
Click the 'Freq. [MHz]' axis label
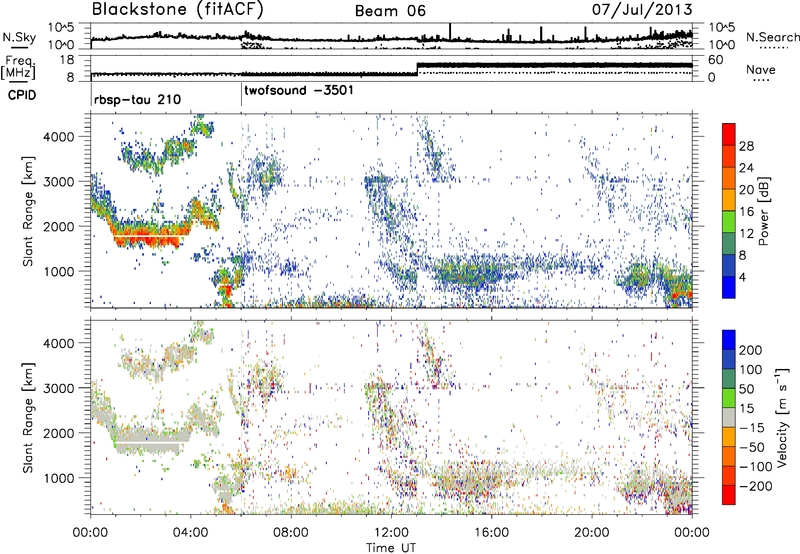point(19,67)
